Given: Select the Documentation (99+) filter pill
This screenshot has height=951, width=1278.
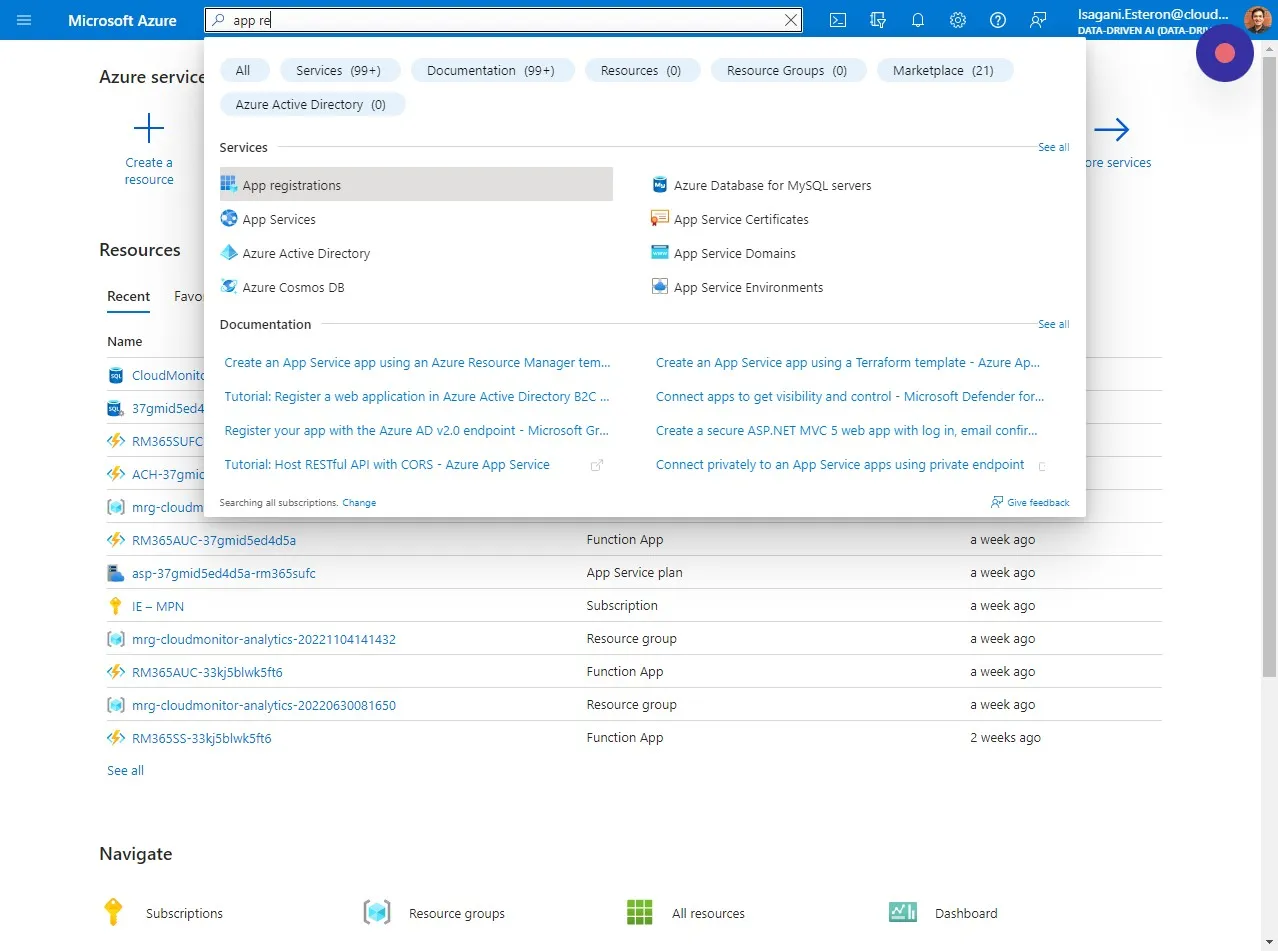Looking at the screenshot, I should coord(491,70).
